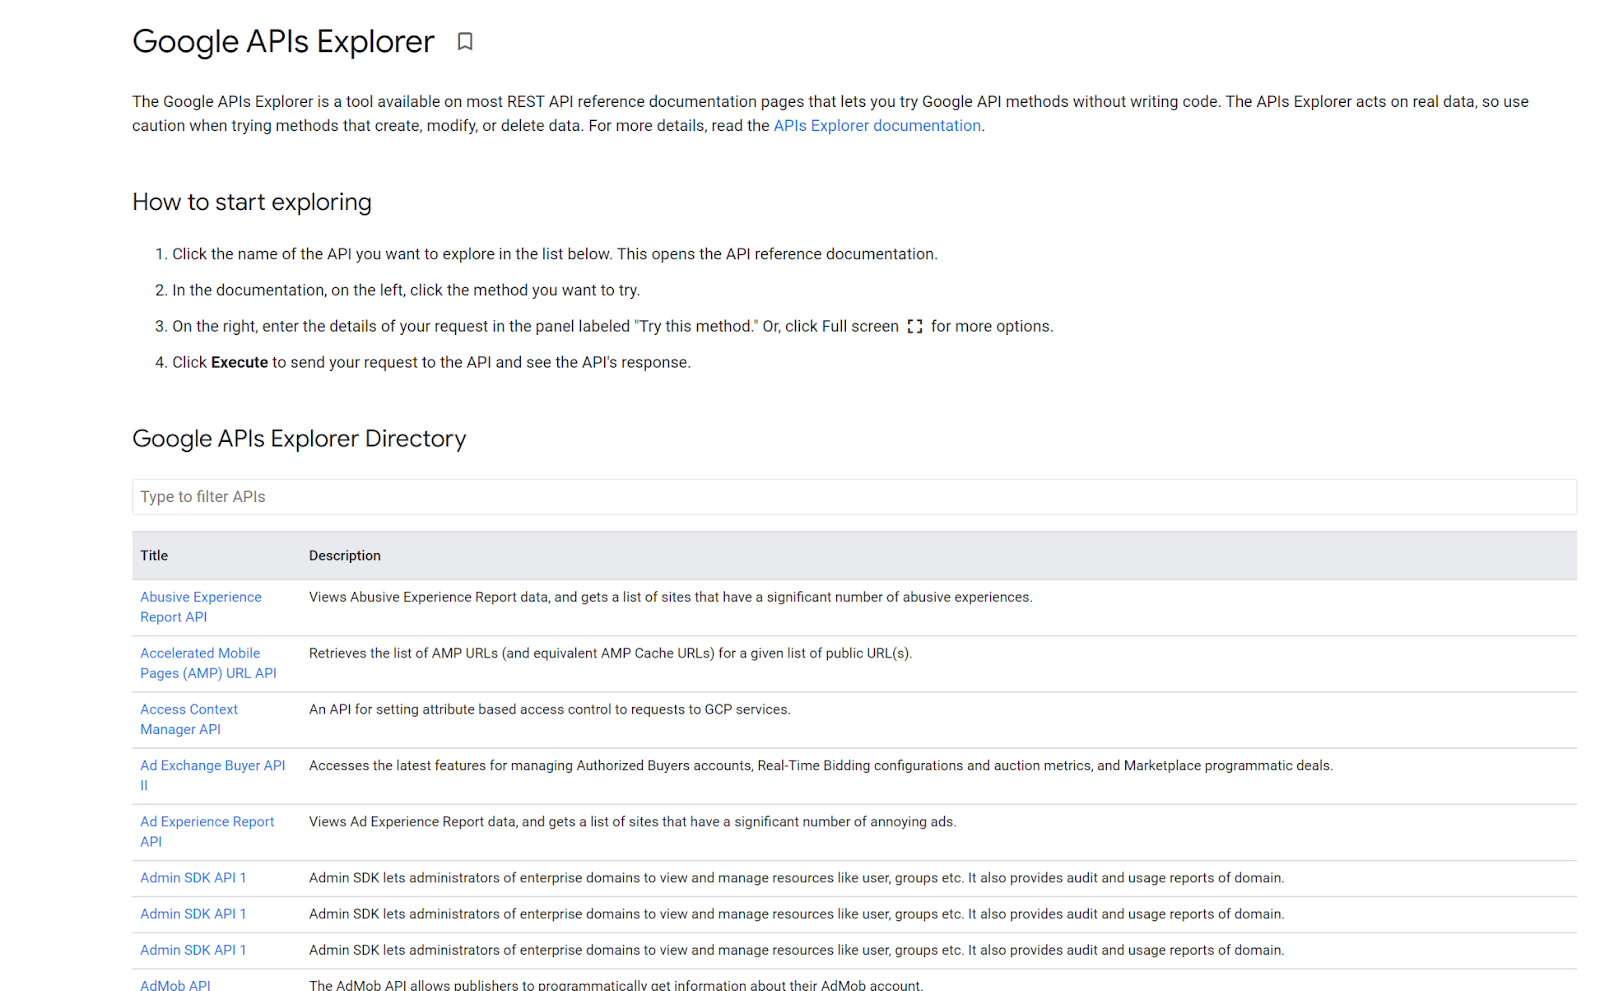
Task: Click the bookmark icon beside page title
Action: click(x=464, y=42)
